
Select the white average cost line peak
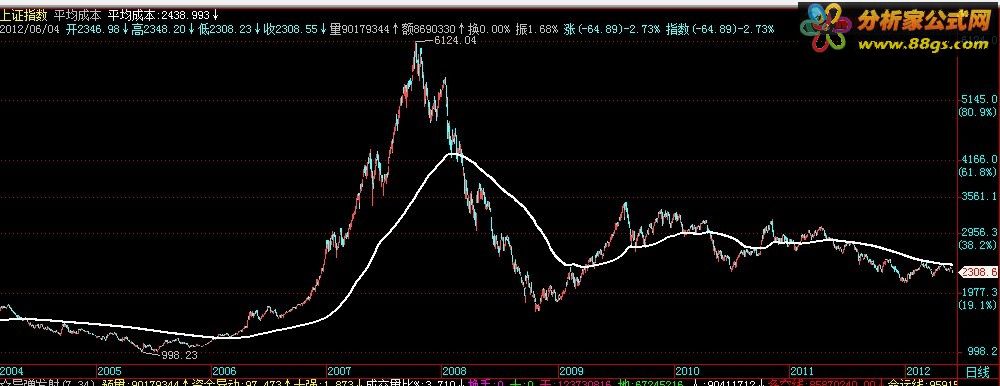453,154
